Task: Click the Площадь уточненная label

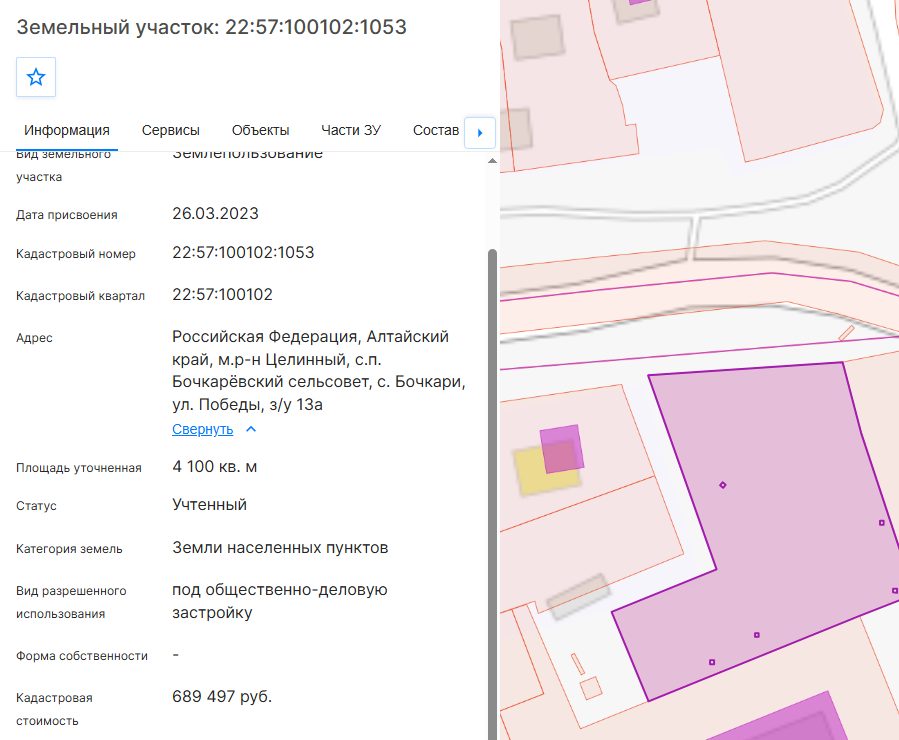Action: [x=79, y=468]
